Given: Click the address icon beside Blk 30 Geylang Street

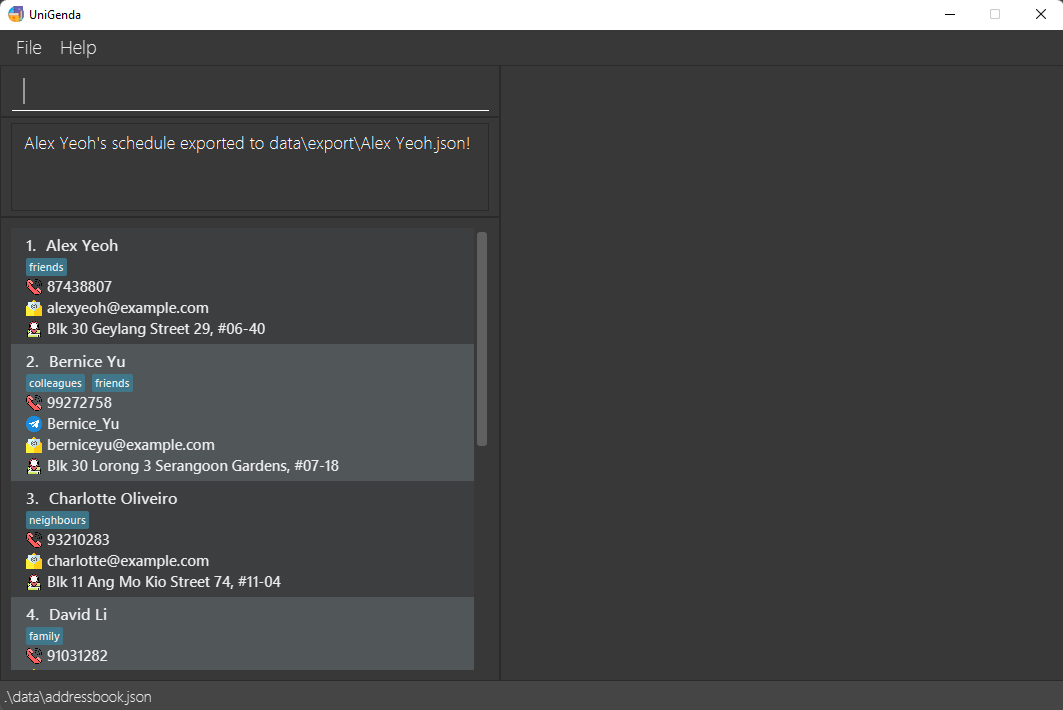Looking at the screenshot, I should (34, 329).
